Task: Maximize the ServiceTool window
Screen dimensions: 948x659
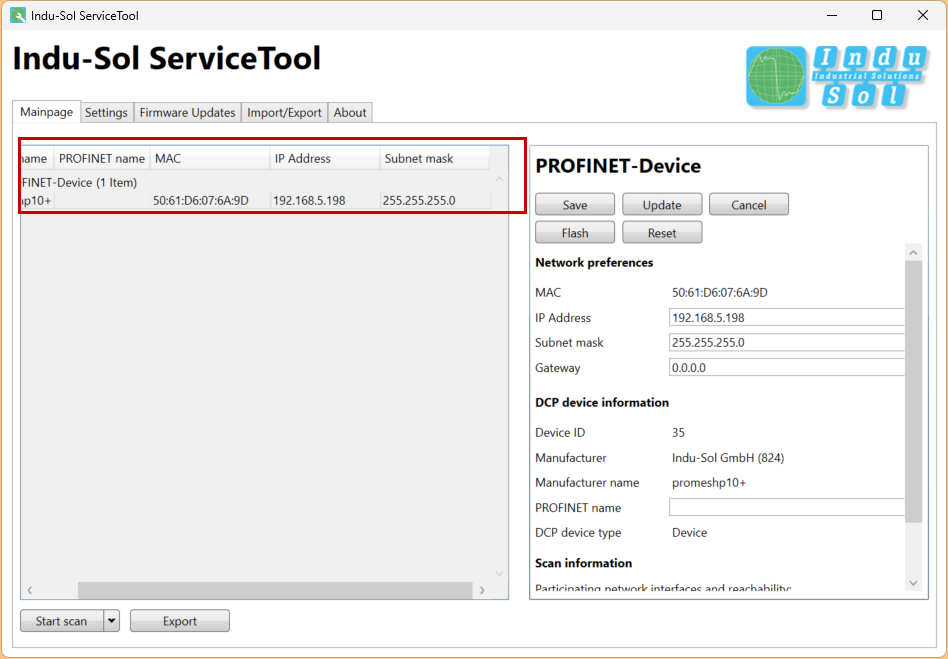Action: pyautogui.click(x=877, y=15)
